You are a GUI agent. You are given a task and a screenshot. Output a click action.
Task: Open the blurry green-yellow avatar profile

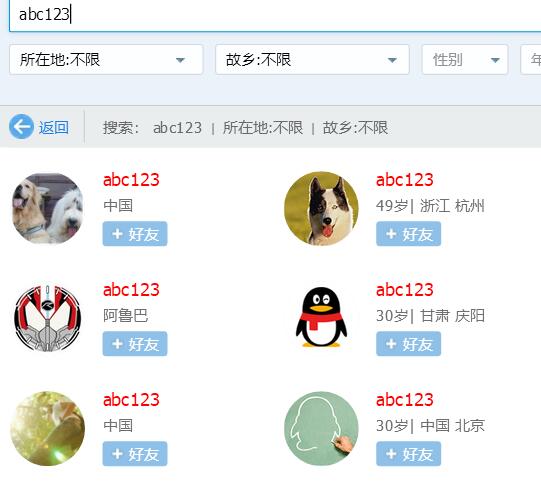tap(48, 428)
